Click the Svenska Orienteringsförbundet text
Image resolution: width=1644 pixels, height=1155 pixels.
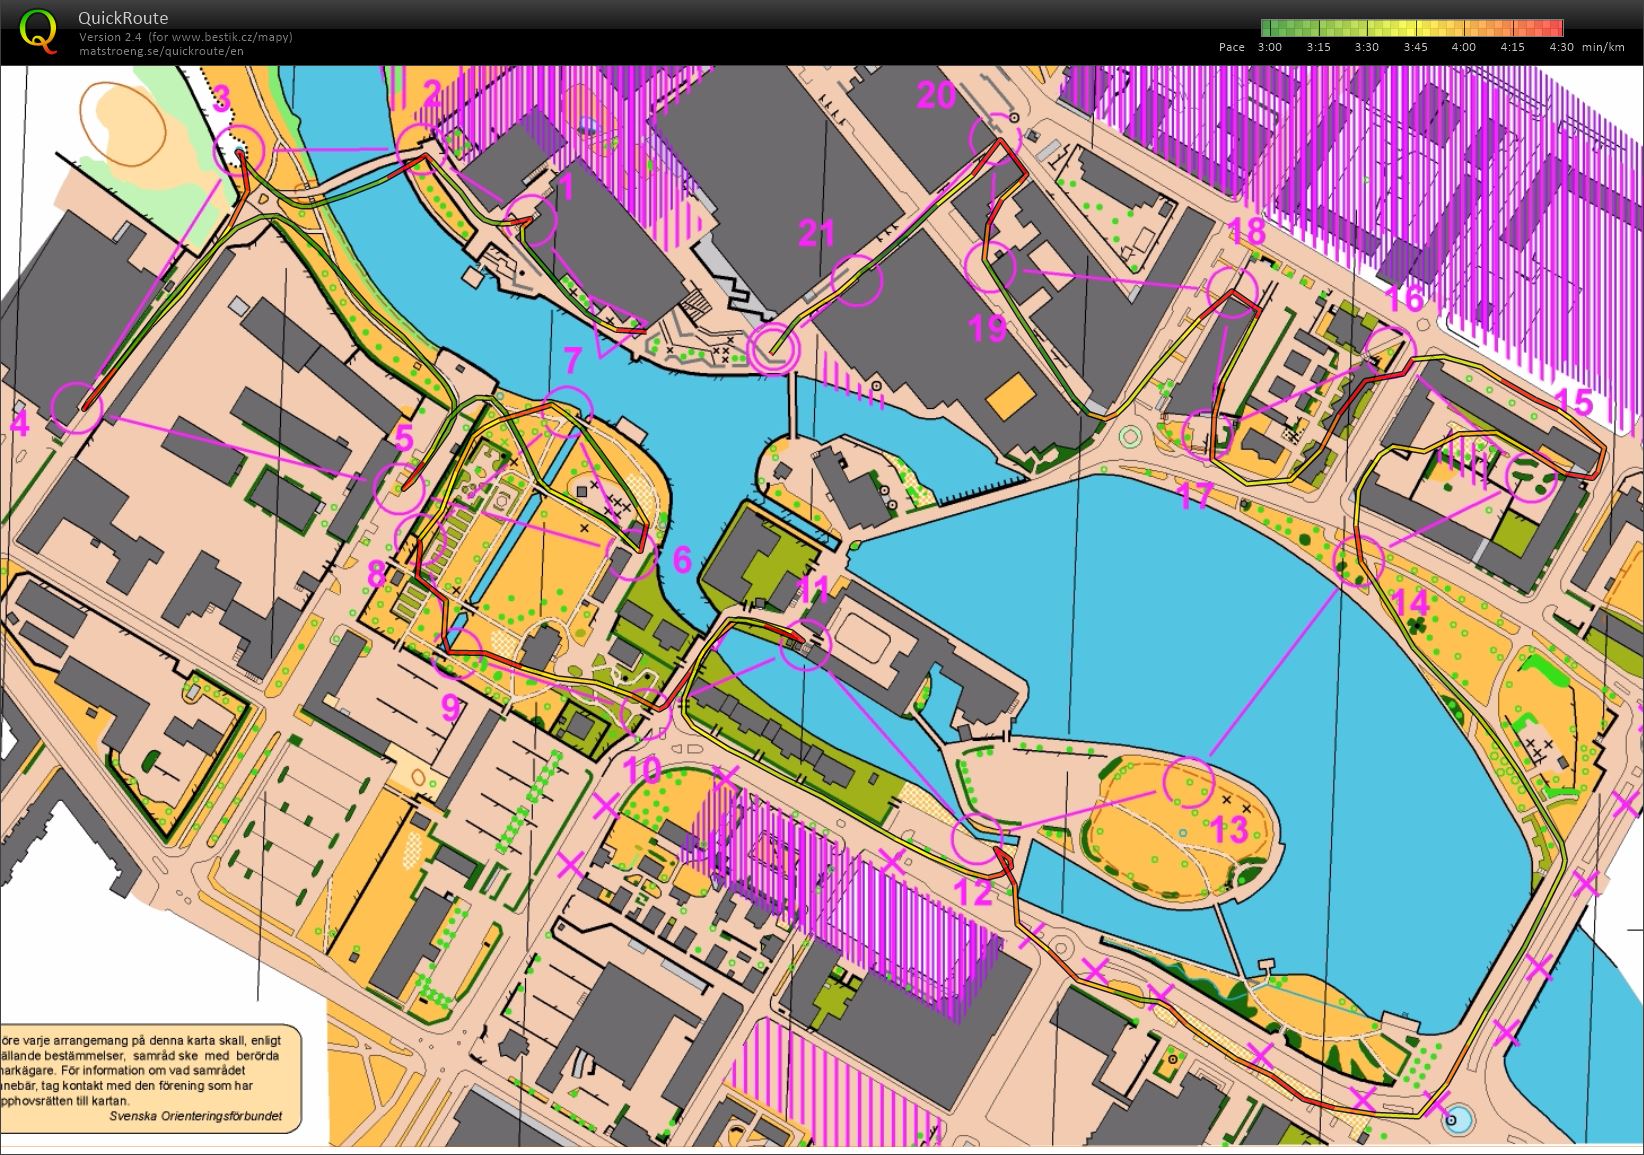pyautogui.click(x=196, y=1117)
